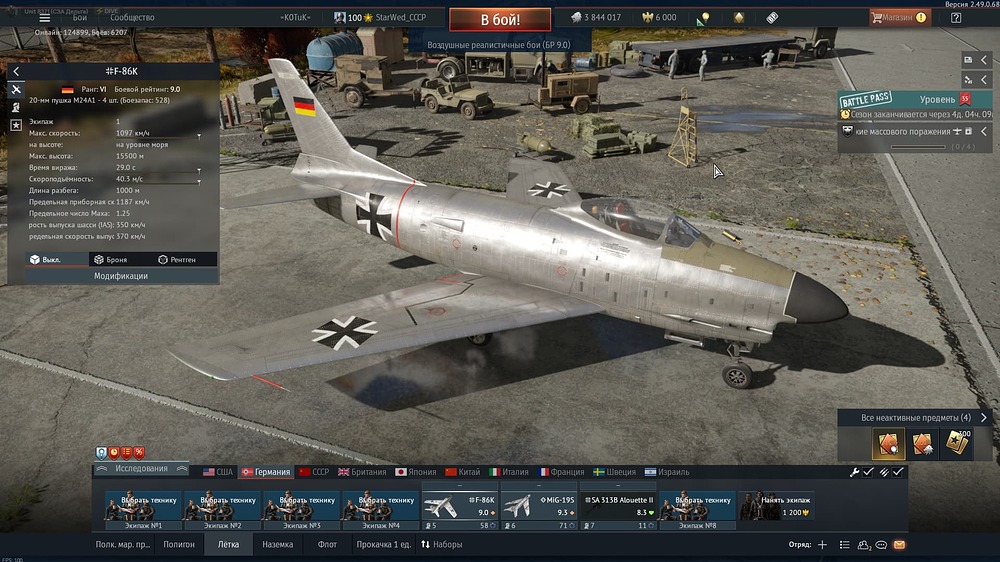Toggle the Рентген x-ray view mode
1000x562 pixels.
[x=176, y=260]
